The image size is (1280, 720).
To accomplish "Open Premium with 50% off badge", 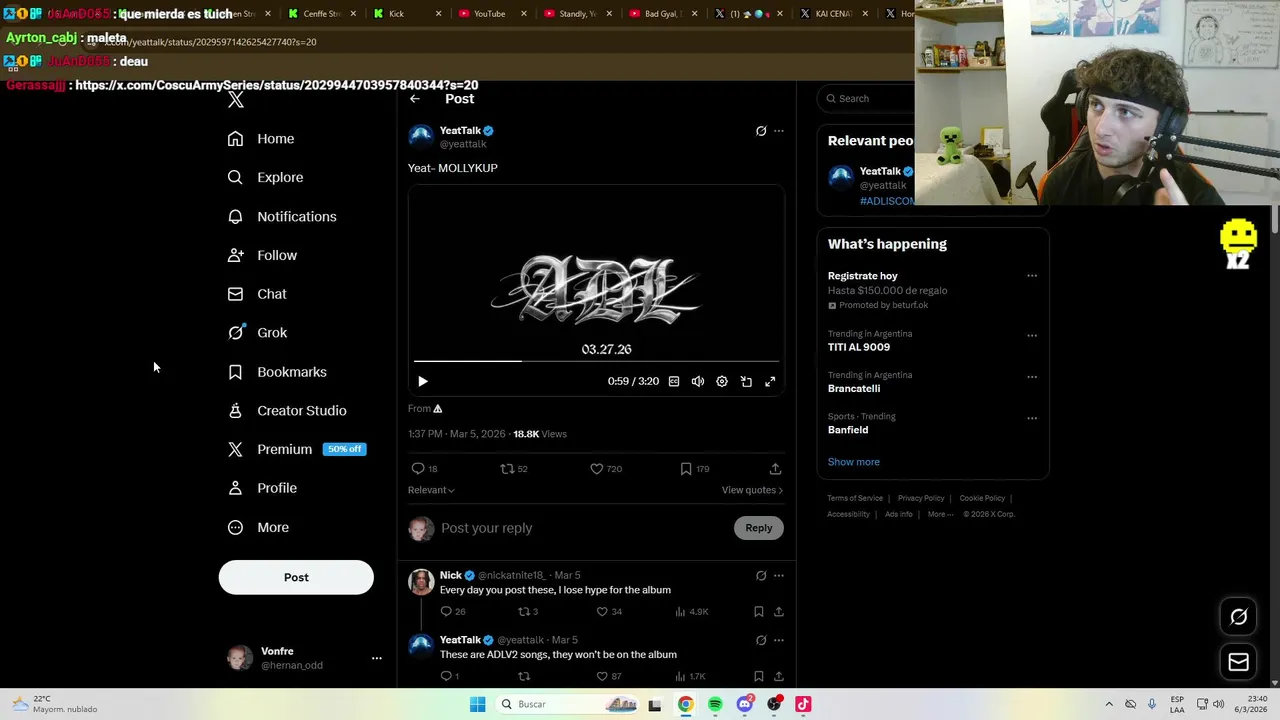I will [x=296, y=449].
